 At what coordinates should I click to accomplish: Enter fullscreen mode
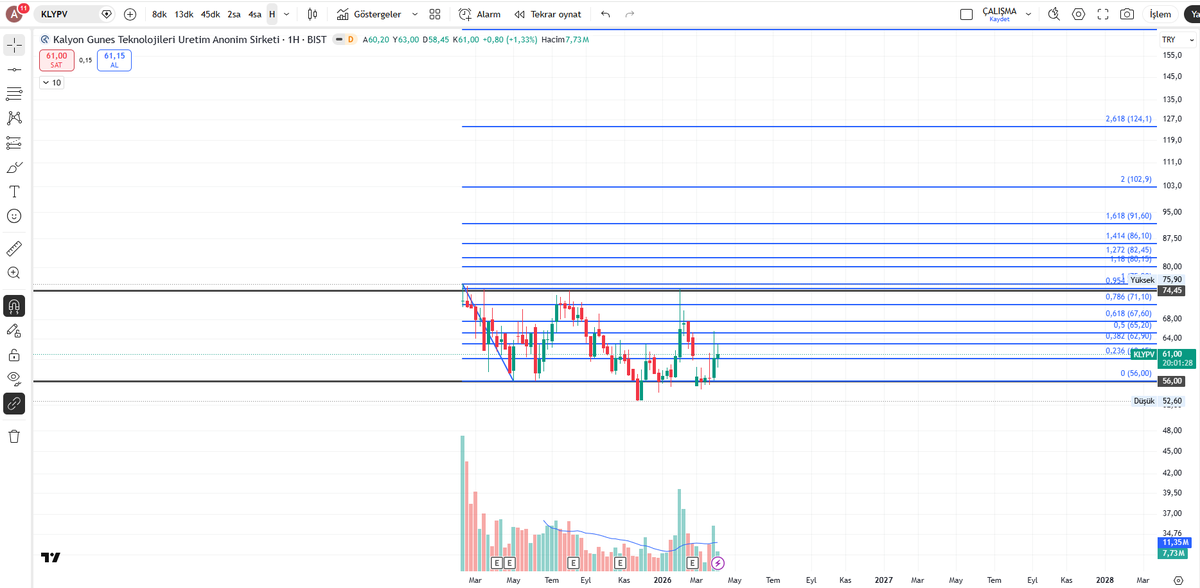click(x=1103, y=14)
